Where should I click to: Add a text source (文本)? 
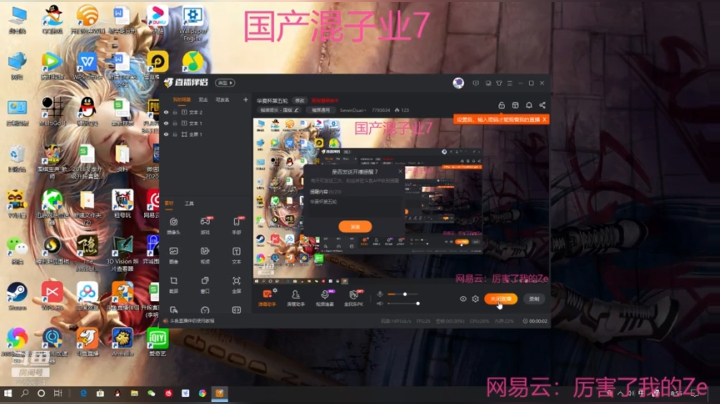pyautogui.click(x=236, y=255)
